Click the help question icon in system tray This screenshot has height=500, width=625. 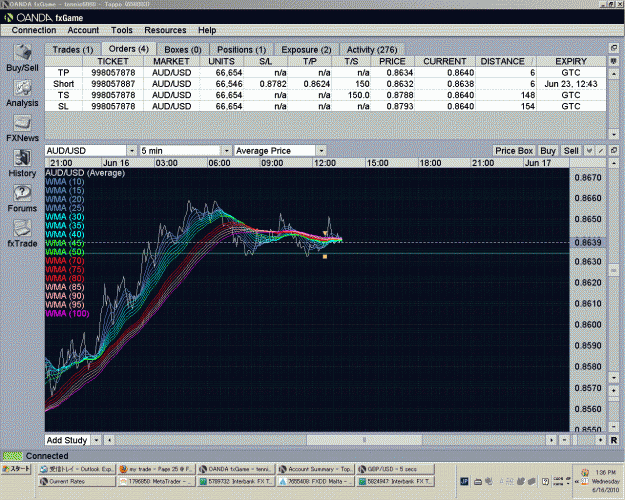[546, 481]
